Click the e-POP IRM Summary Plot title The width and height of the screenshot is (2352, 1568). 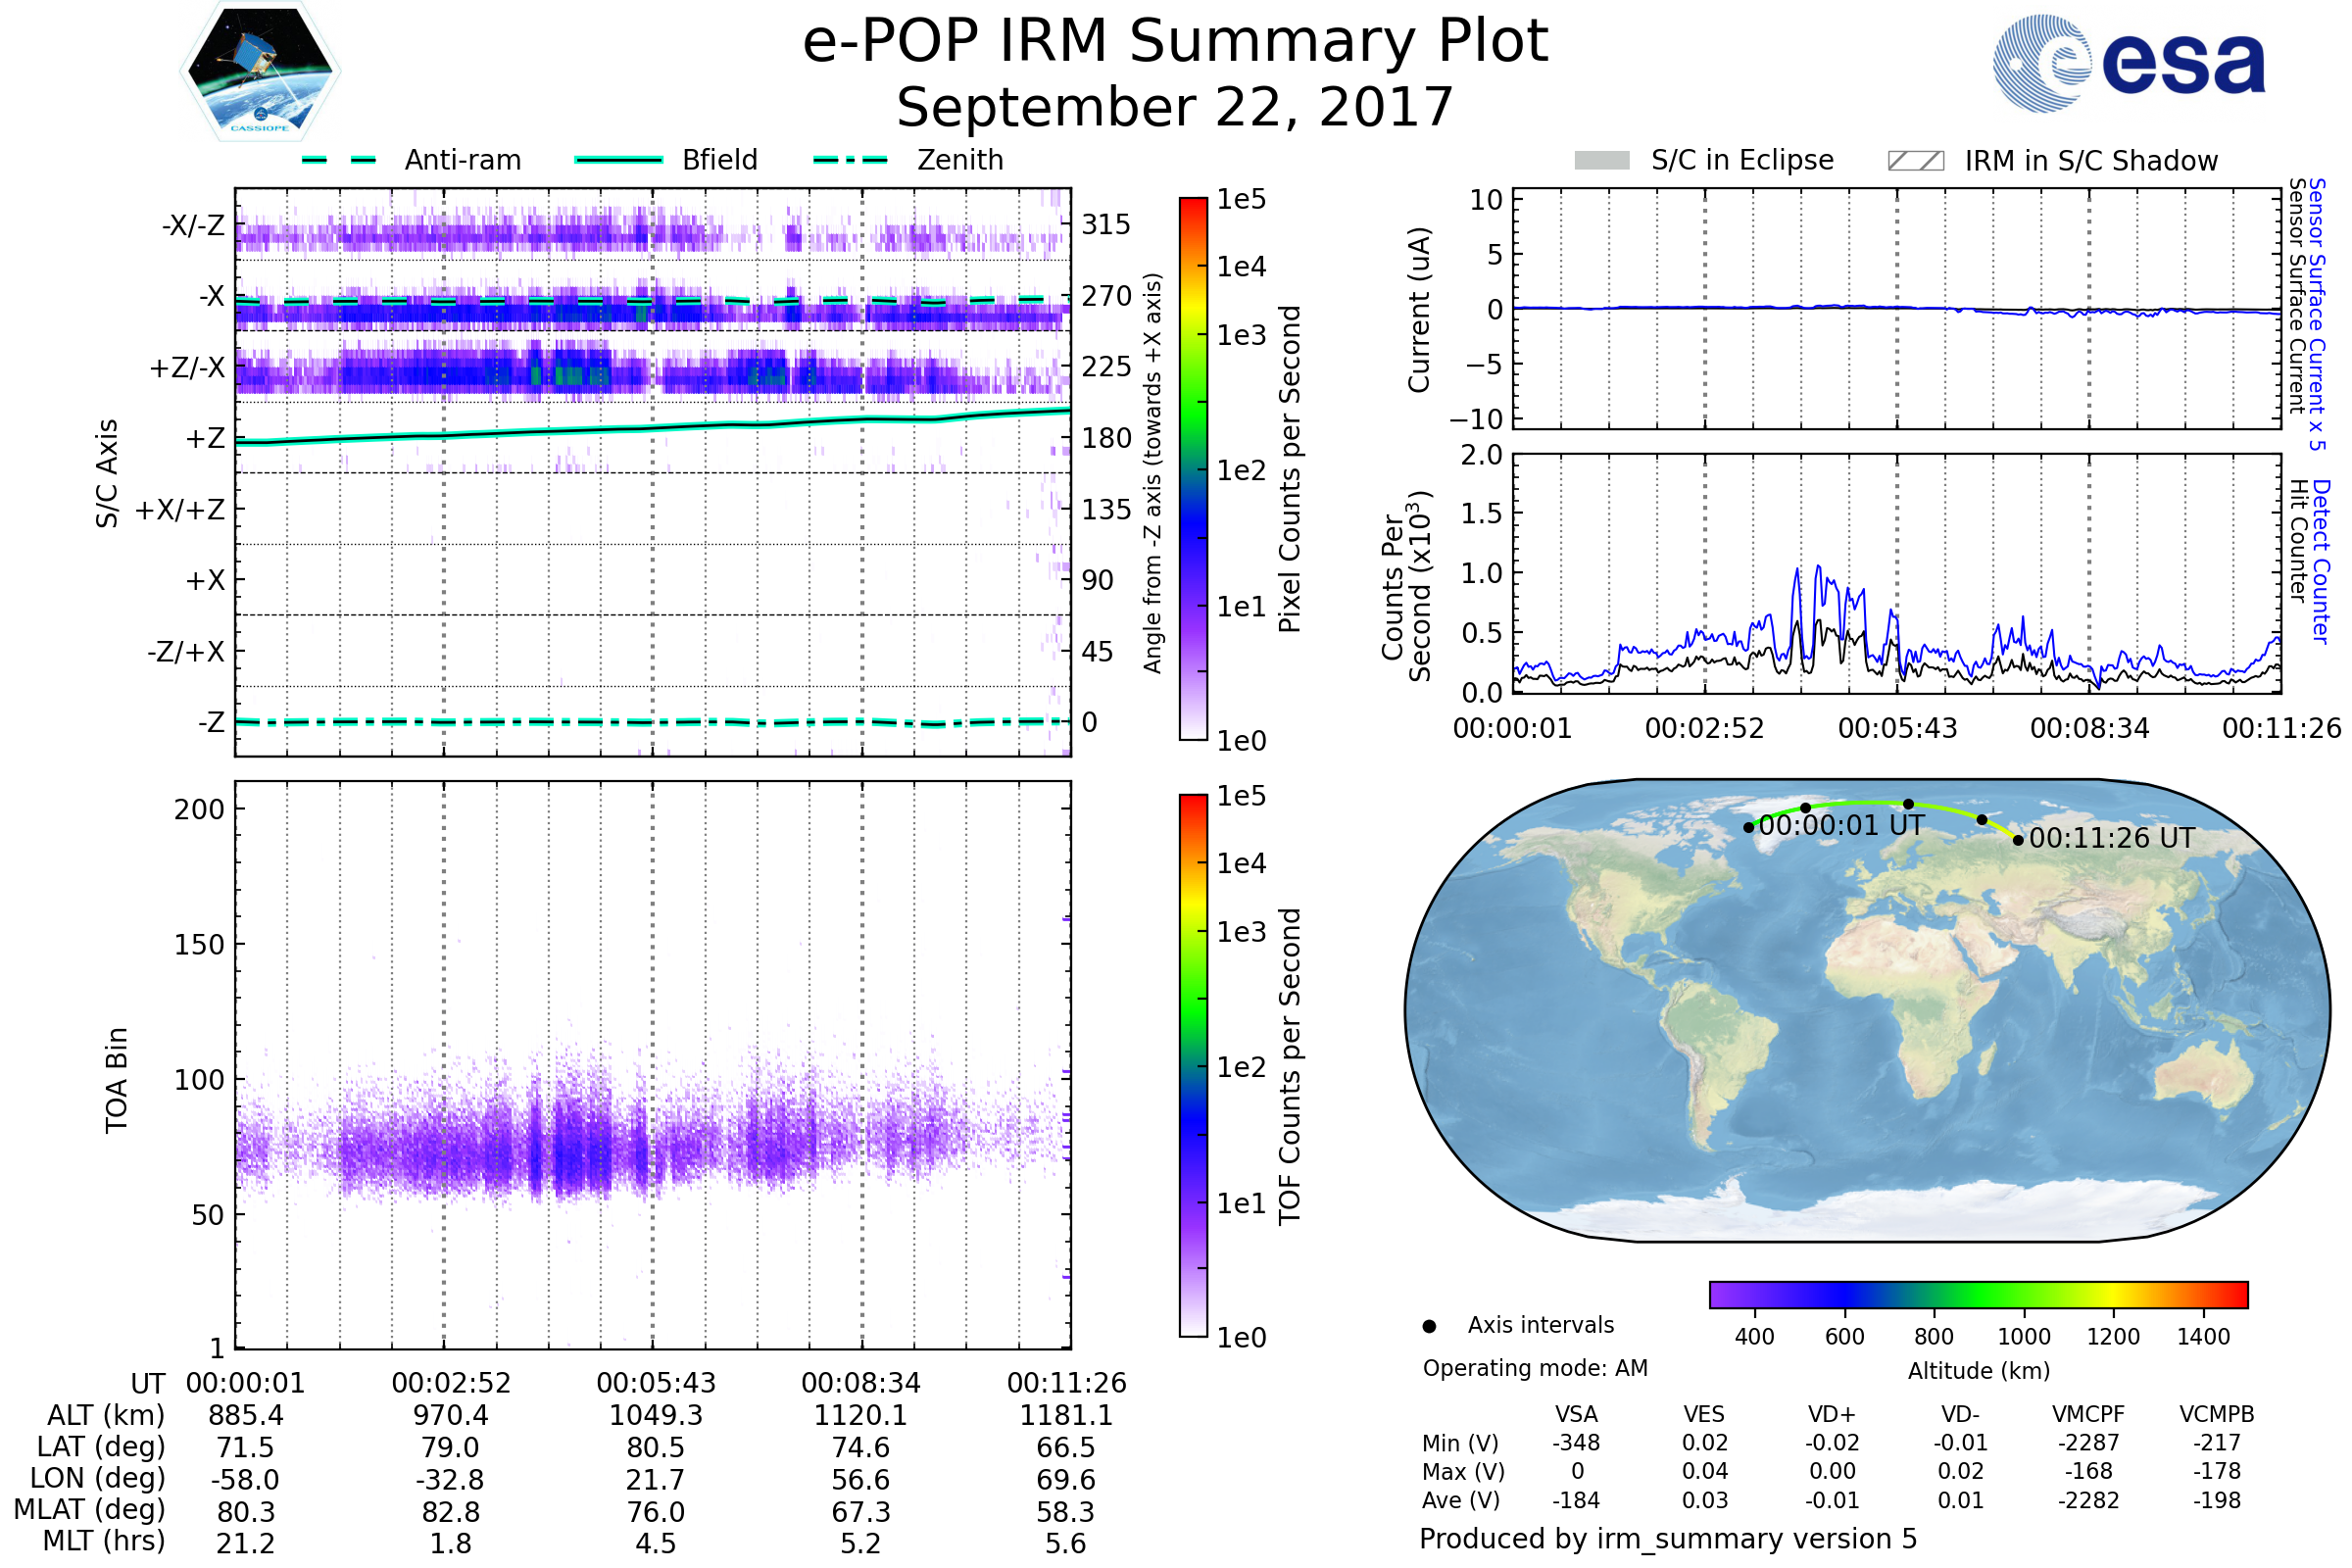tap(1175, 42)
